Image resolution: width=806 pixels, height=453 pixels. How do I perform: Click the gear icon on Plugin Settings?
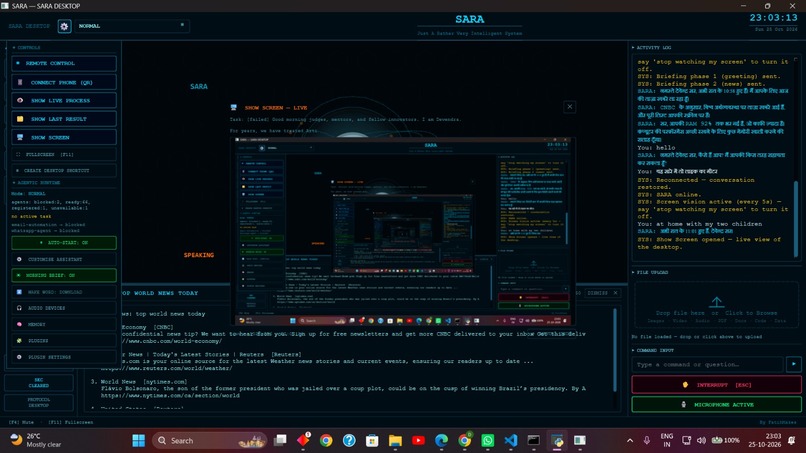click(x=20, y=357)
